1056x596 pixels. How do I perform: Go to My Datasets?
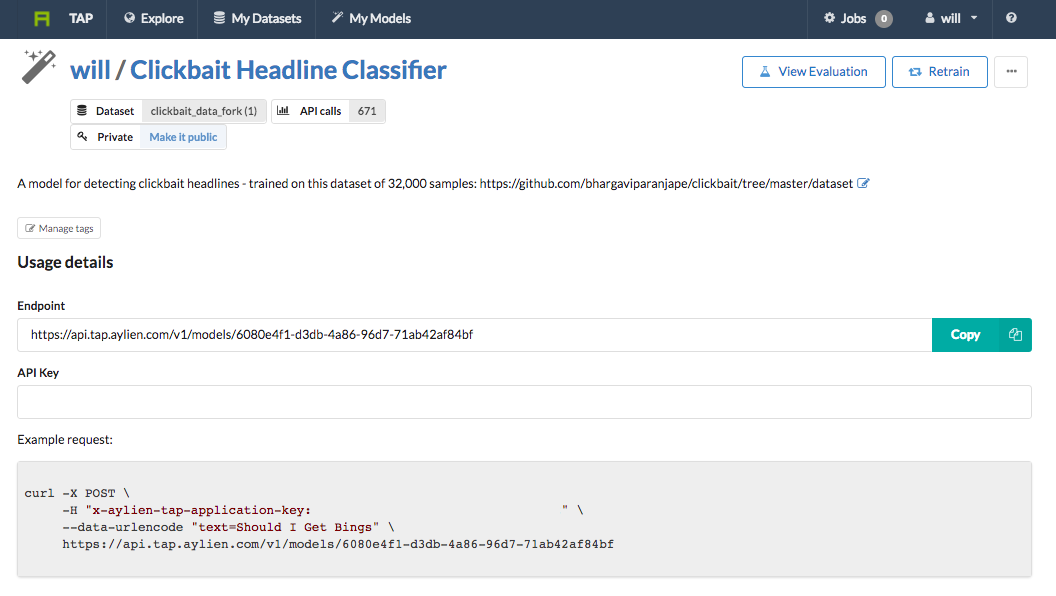click(257, 18)
